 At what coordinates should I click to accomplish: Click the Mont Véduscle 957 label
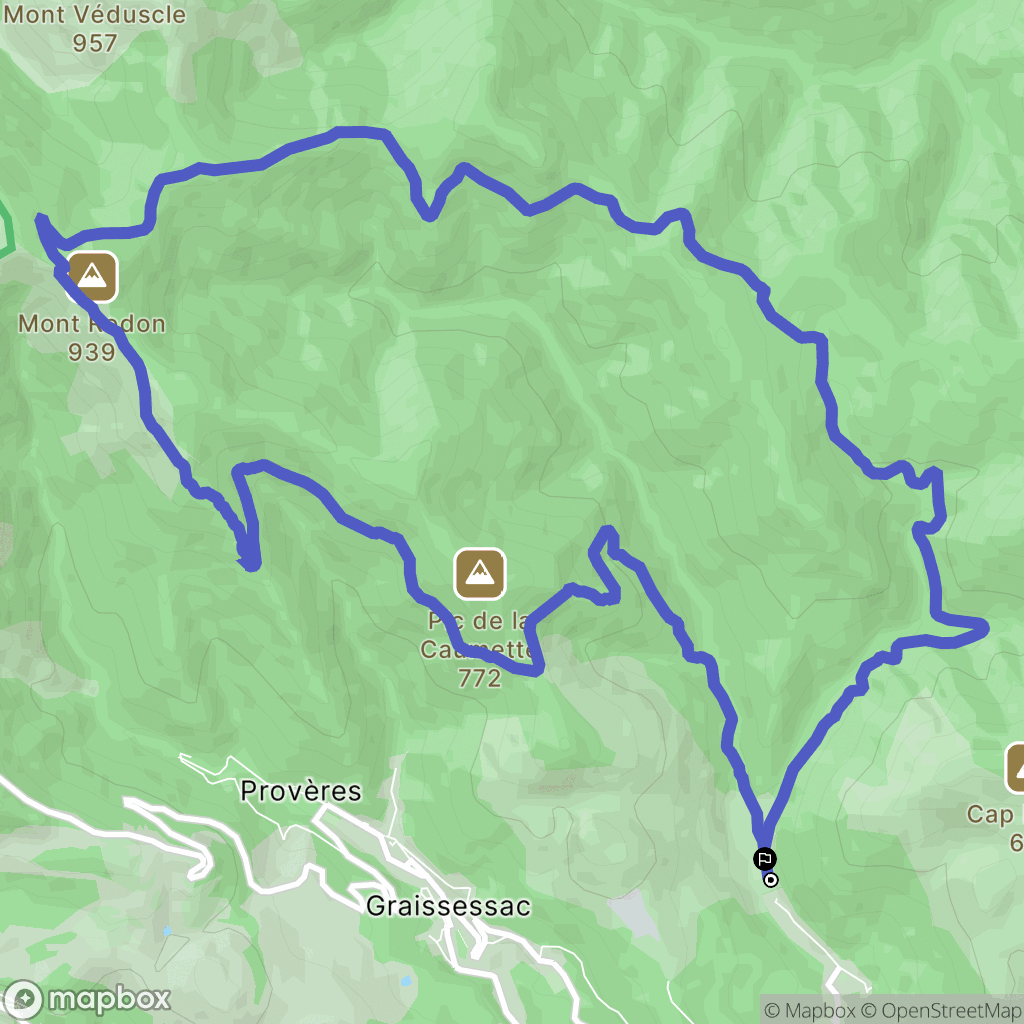(x=95, y=28)
